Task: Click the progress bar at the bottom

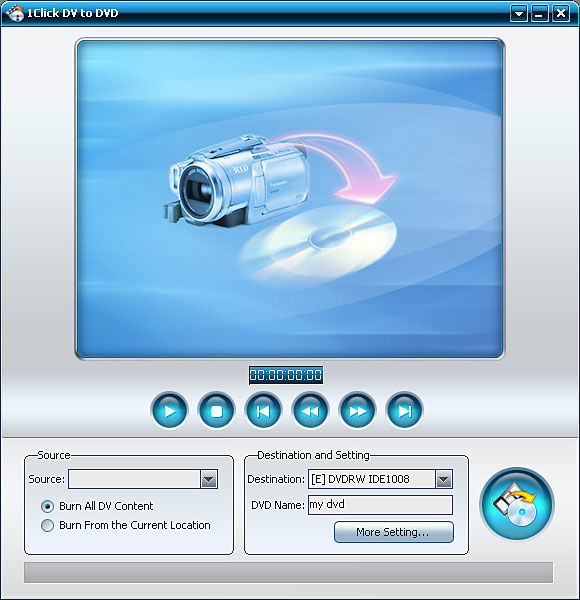Action: coord(288,572)
